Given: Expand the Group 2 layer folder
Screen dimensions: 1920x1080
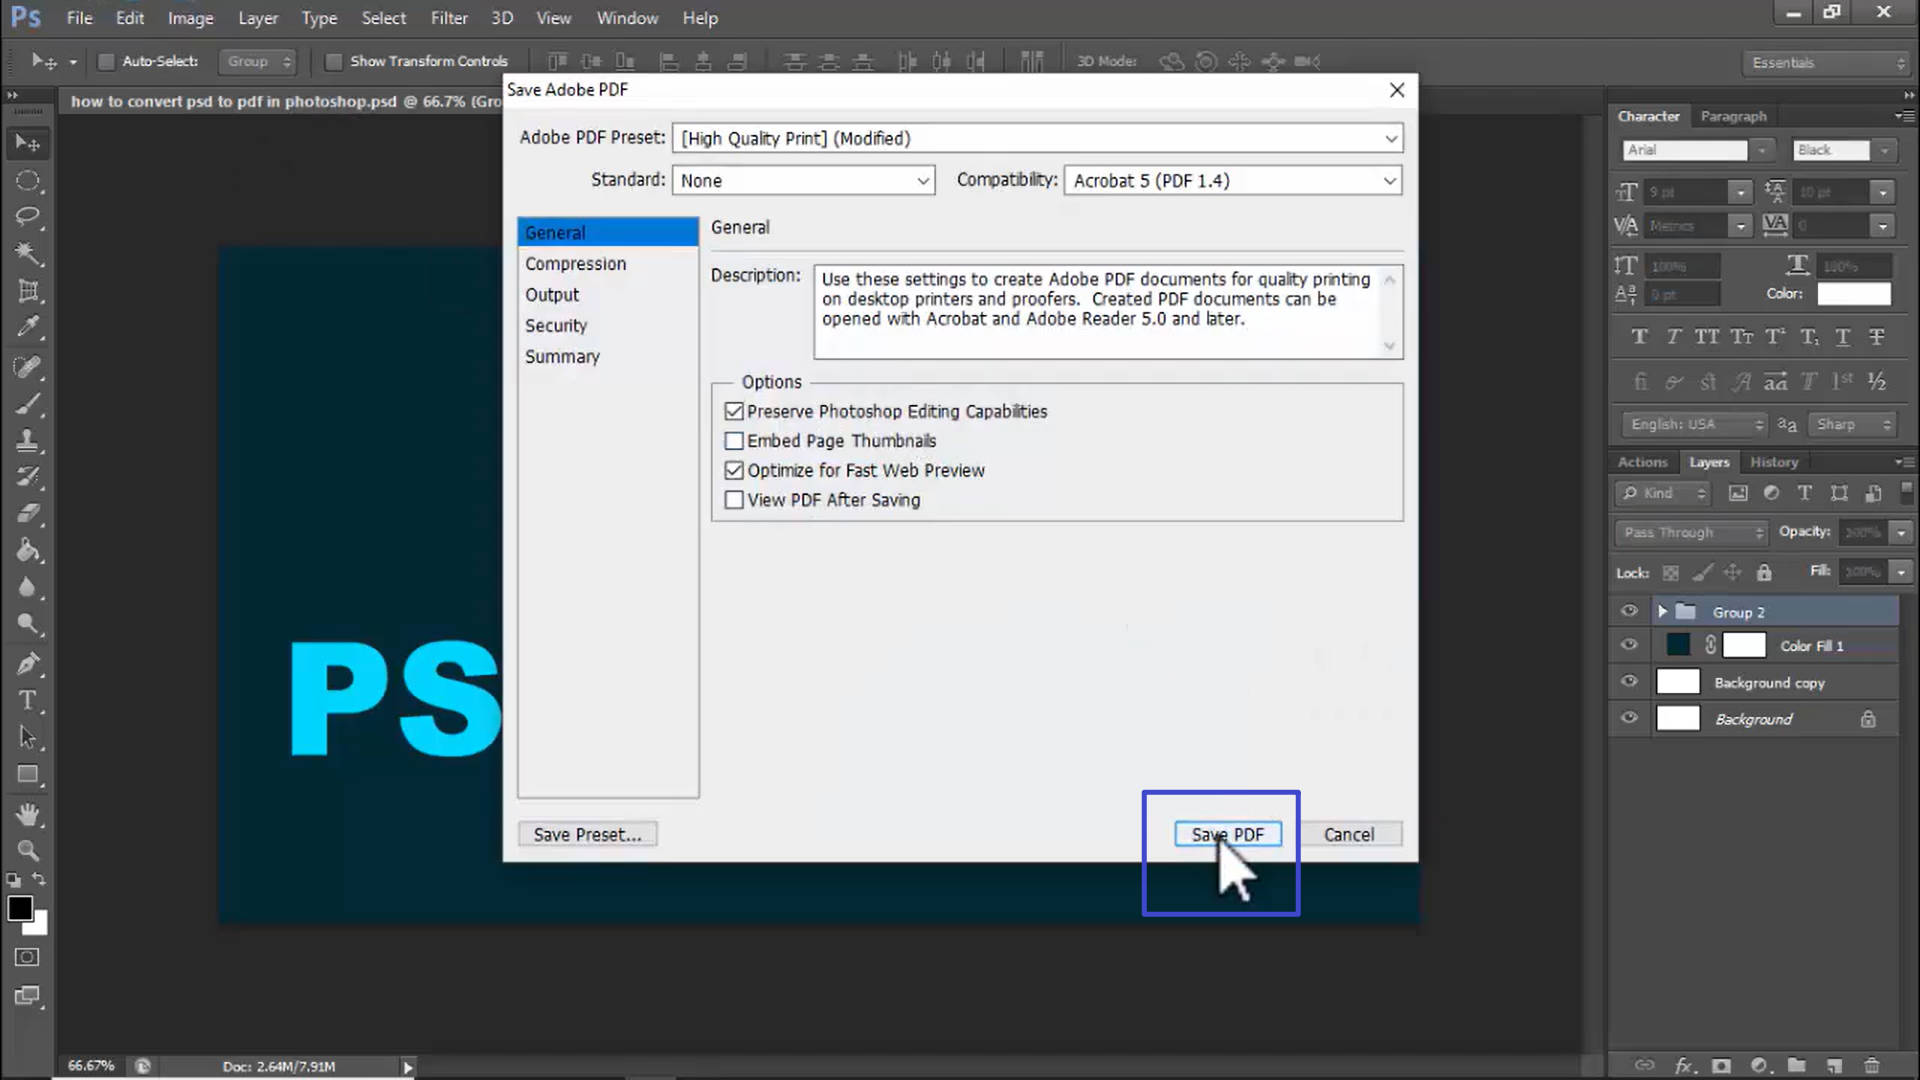Looking at the screenshot, I should [1662, 612].
